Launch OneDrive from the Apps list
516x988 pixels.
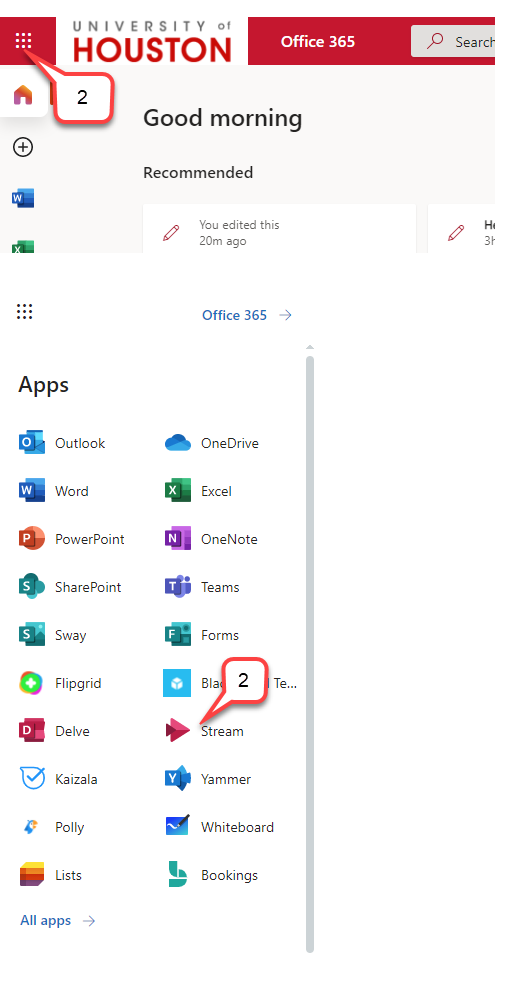coord(212,443)
